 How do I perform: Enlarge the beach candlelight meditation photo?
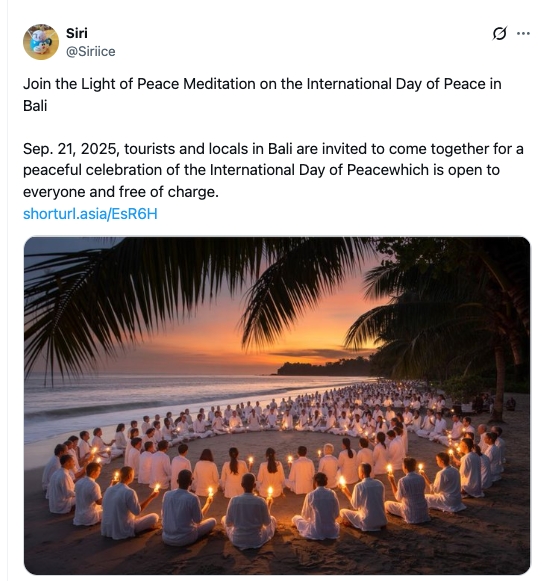click(x=277, y=405)
